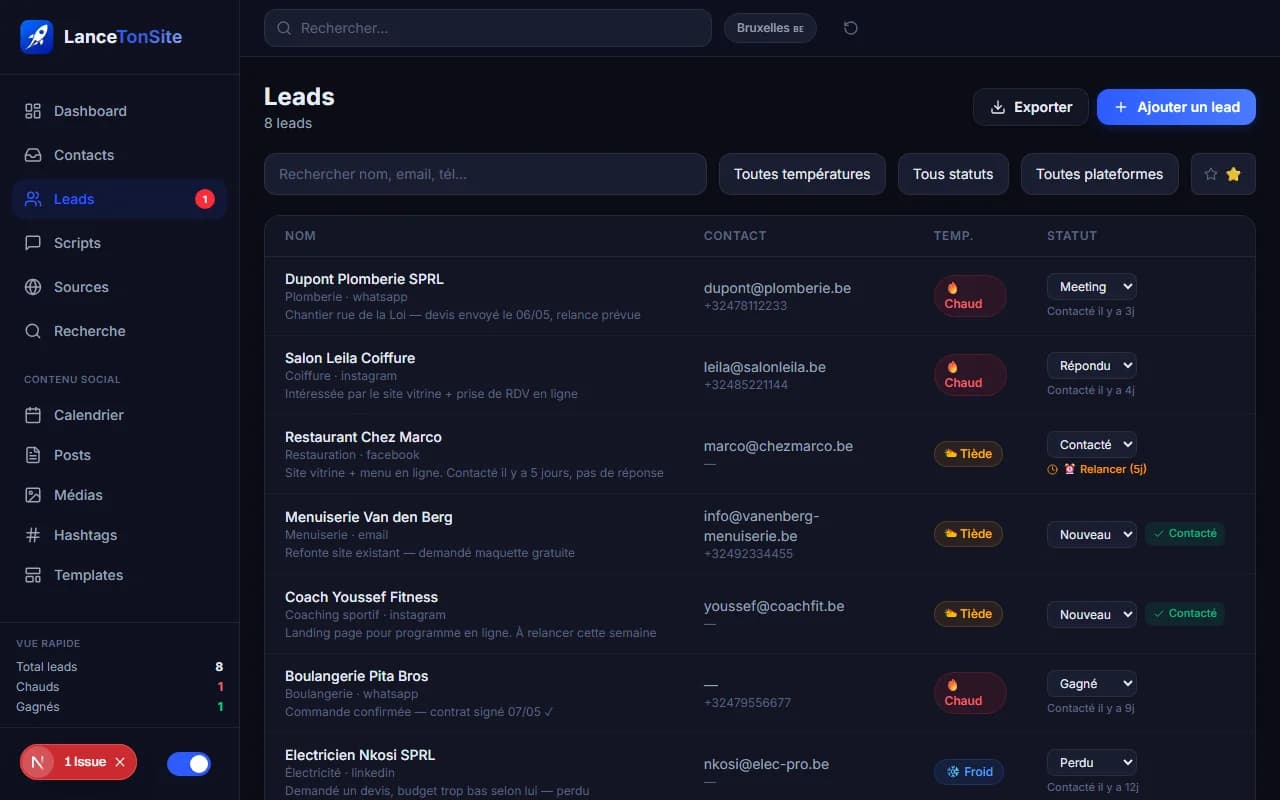Click the Dupont Plomberie SPRL lead name

[364, 279]
